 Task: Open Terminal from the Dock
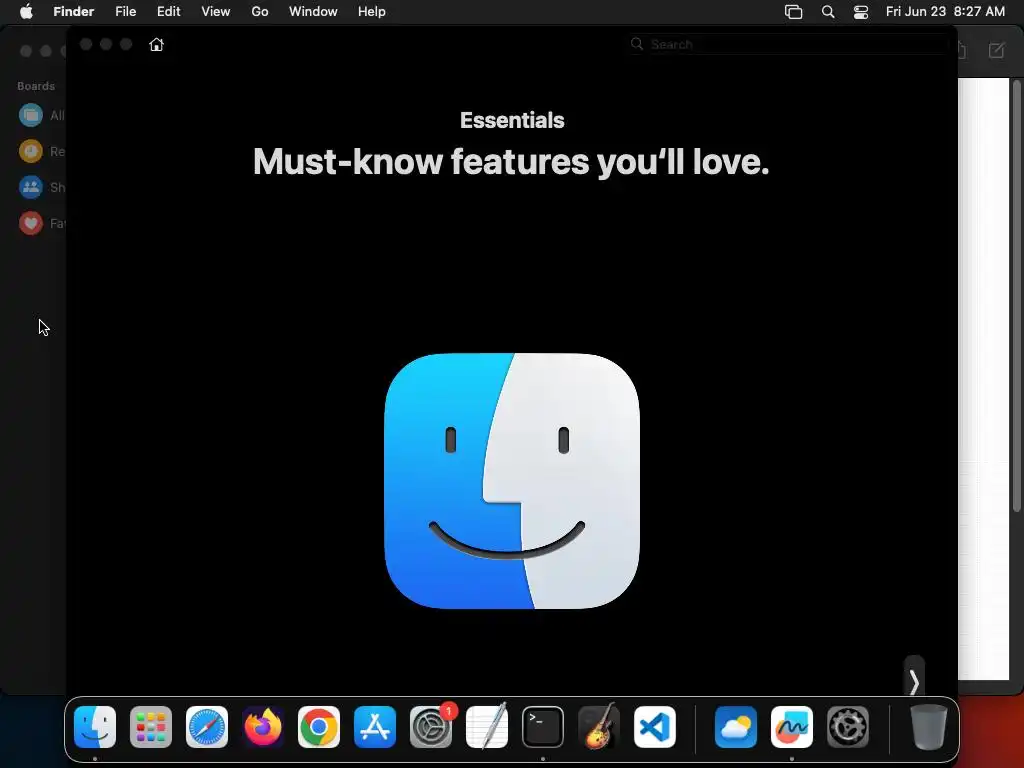pyautogui.click(x=543, y=727)
